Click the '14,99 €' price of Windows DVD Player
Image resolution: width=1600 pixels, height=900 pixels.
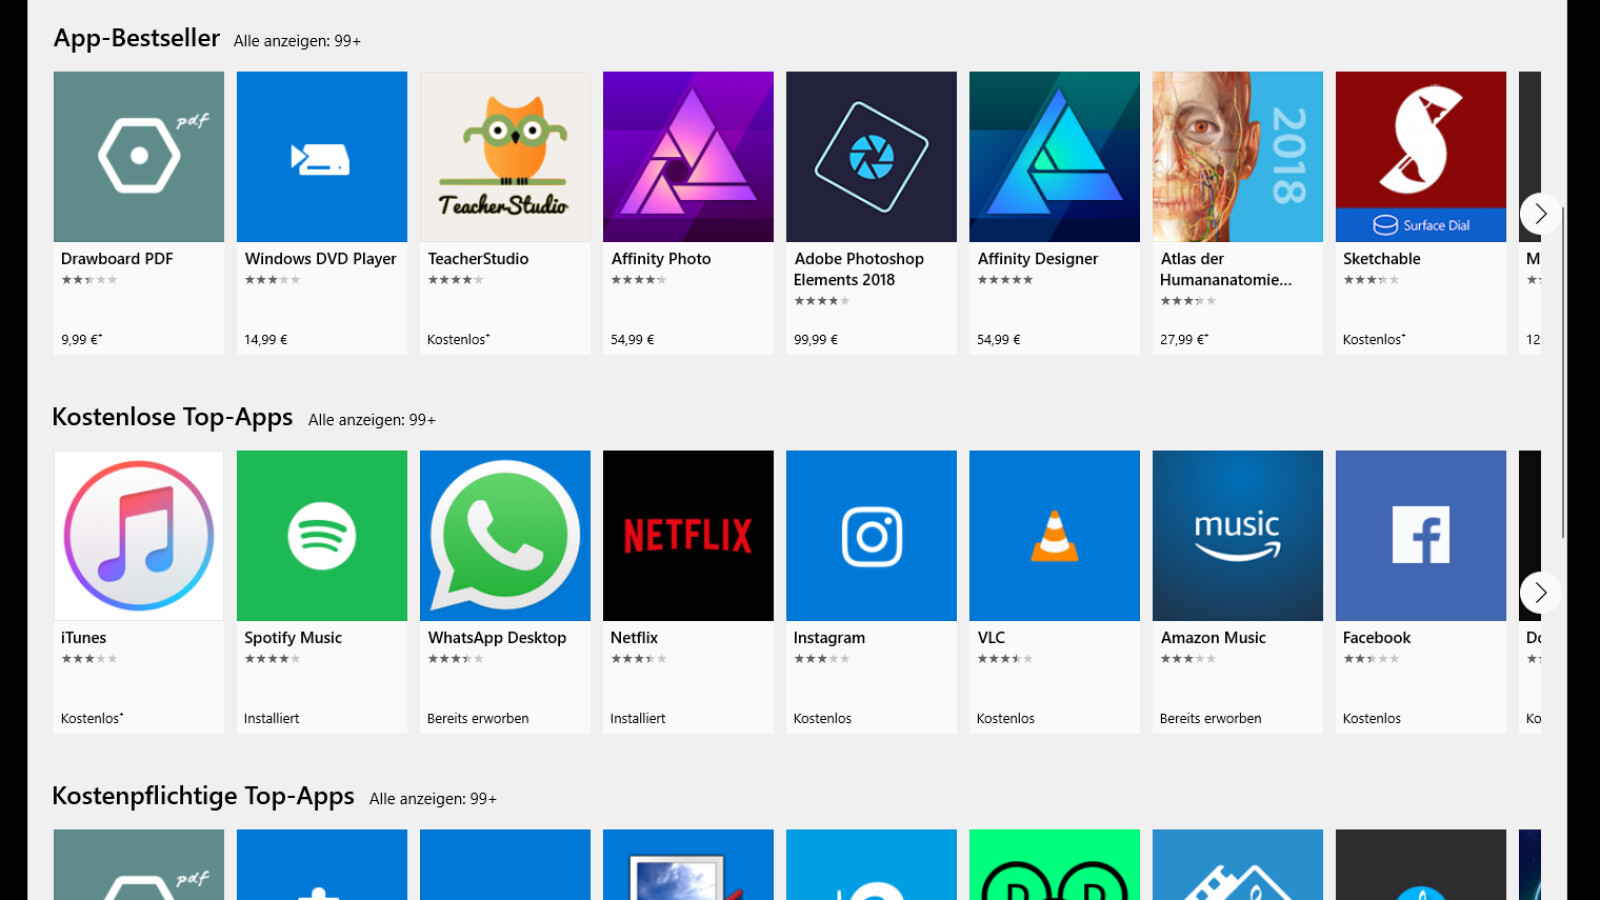[x=266, y=340]
